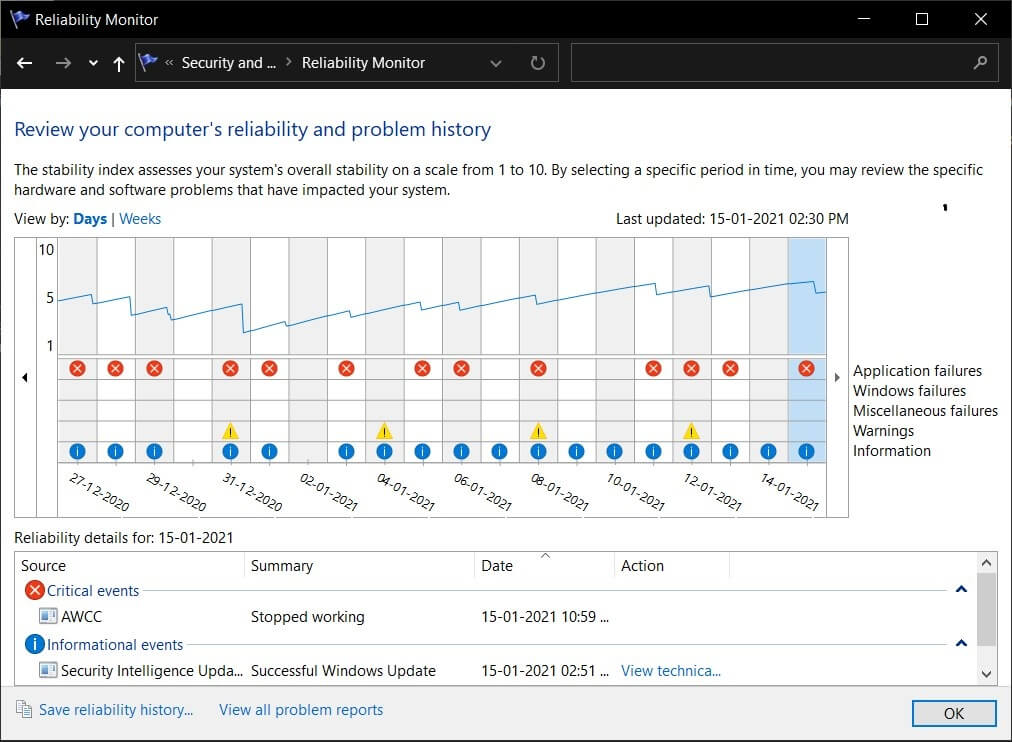Click the flag icon in the address bar
Viewport: 1012px width, 742px height.
pyautogui.click(x=148, y=62)
